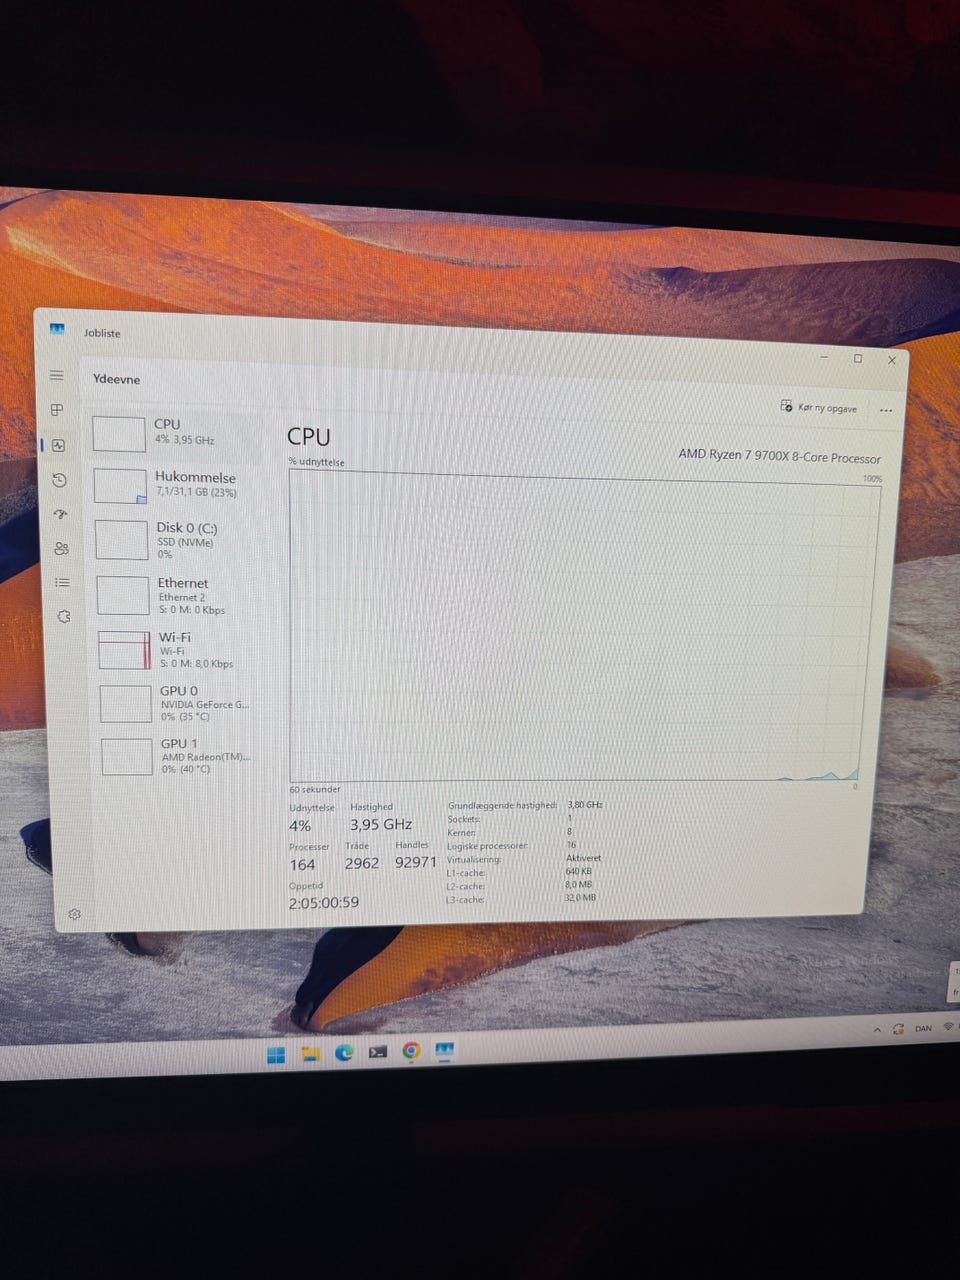Viewport: 960px width, 1280px height.
Task: Click the 'AMD Ryzen 7 9700X 8-Core Processor' text
Action: click(780, 455)
